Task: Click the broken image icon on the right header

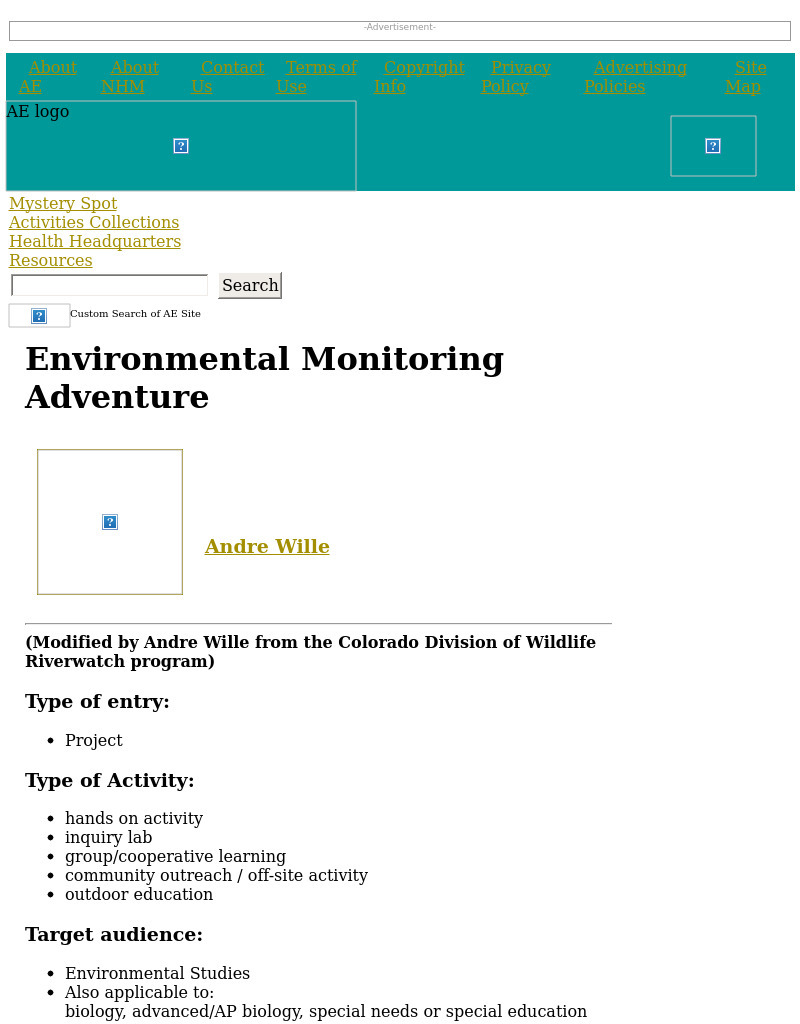Action: point(713,145)
